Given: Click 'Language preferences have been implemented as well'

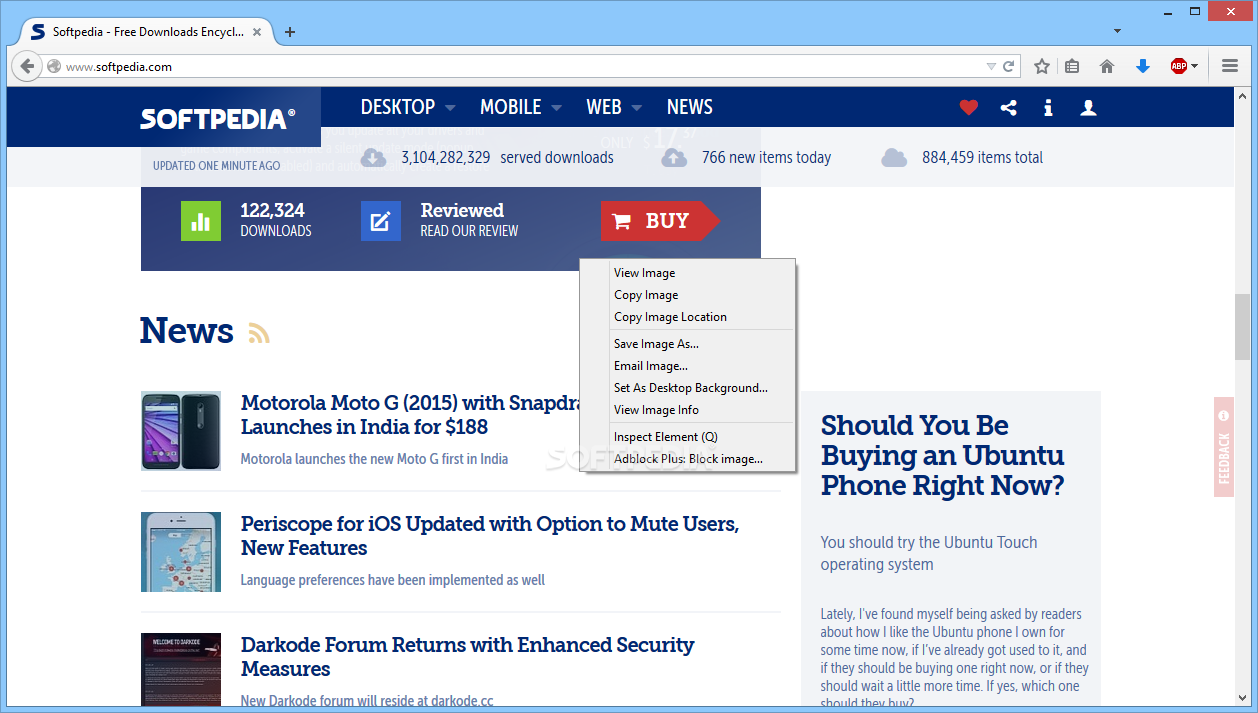Looking at the screenshot, I should tap(393, 580).
